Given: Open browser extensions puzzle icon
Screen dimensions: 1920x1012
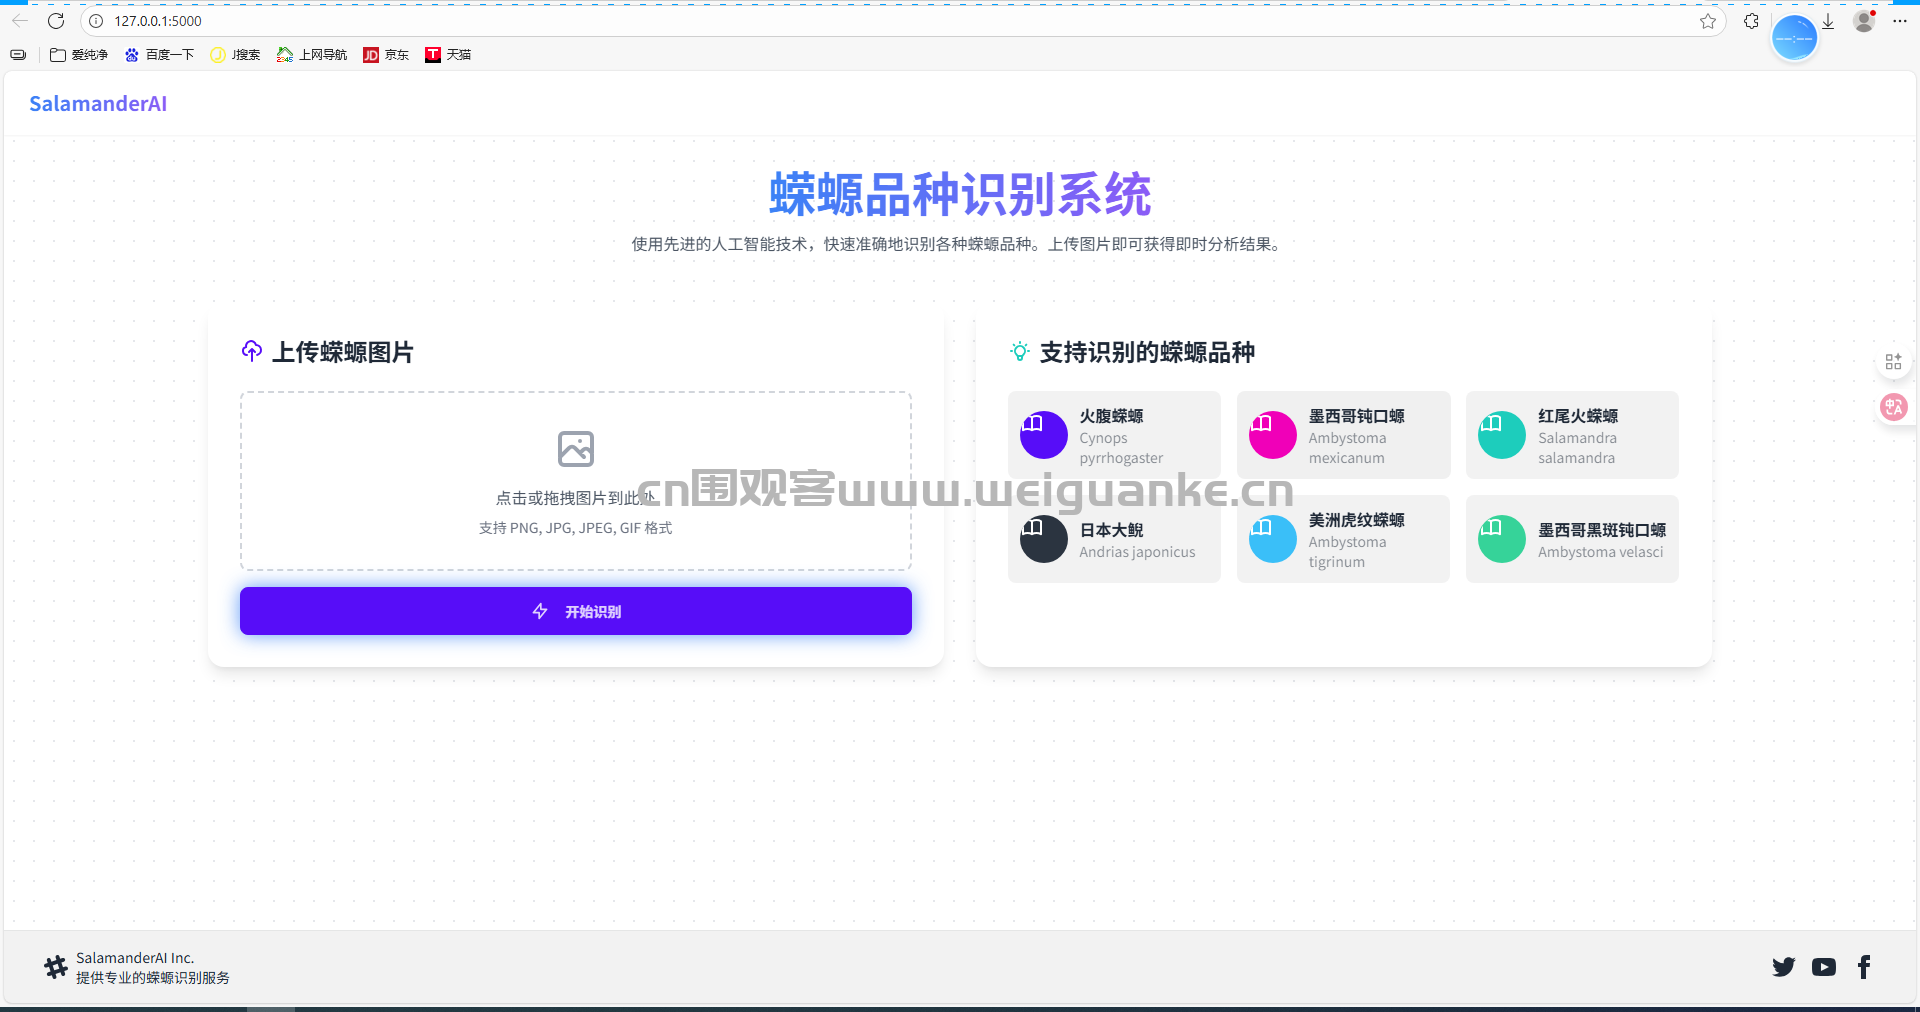Looking at the screenshot, I should point(1751,21).
